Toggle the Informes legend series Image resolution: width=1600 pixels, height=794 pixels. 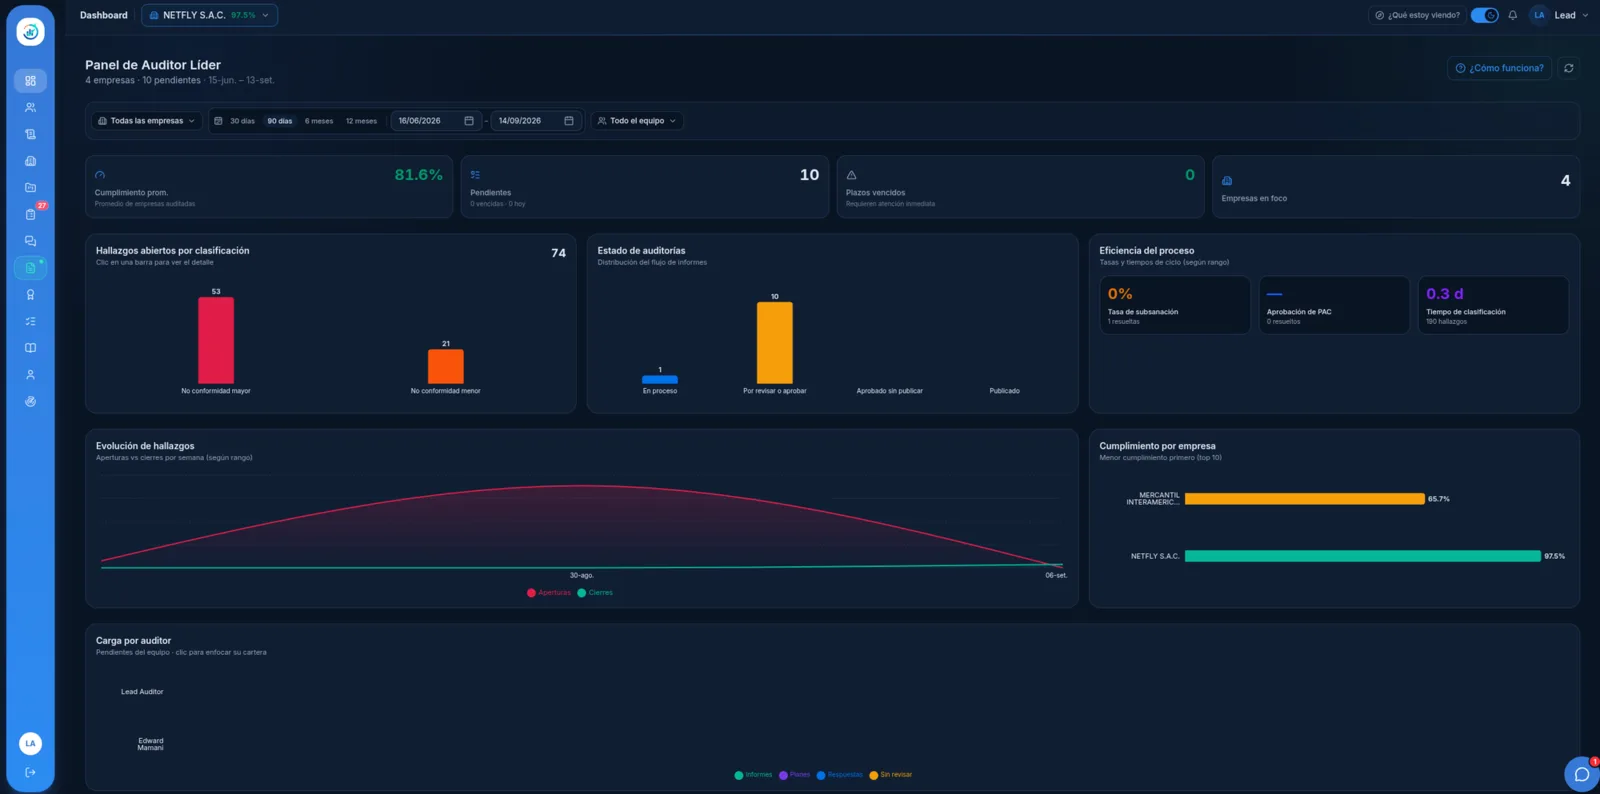(753, 775)
